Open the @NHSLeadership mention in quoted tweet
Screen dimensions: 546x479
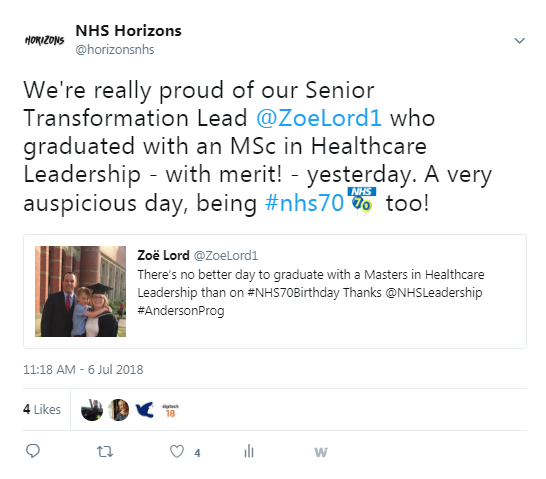coord(434,292)
